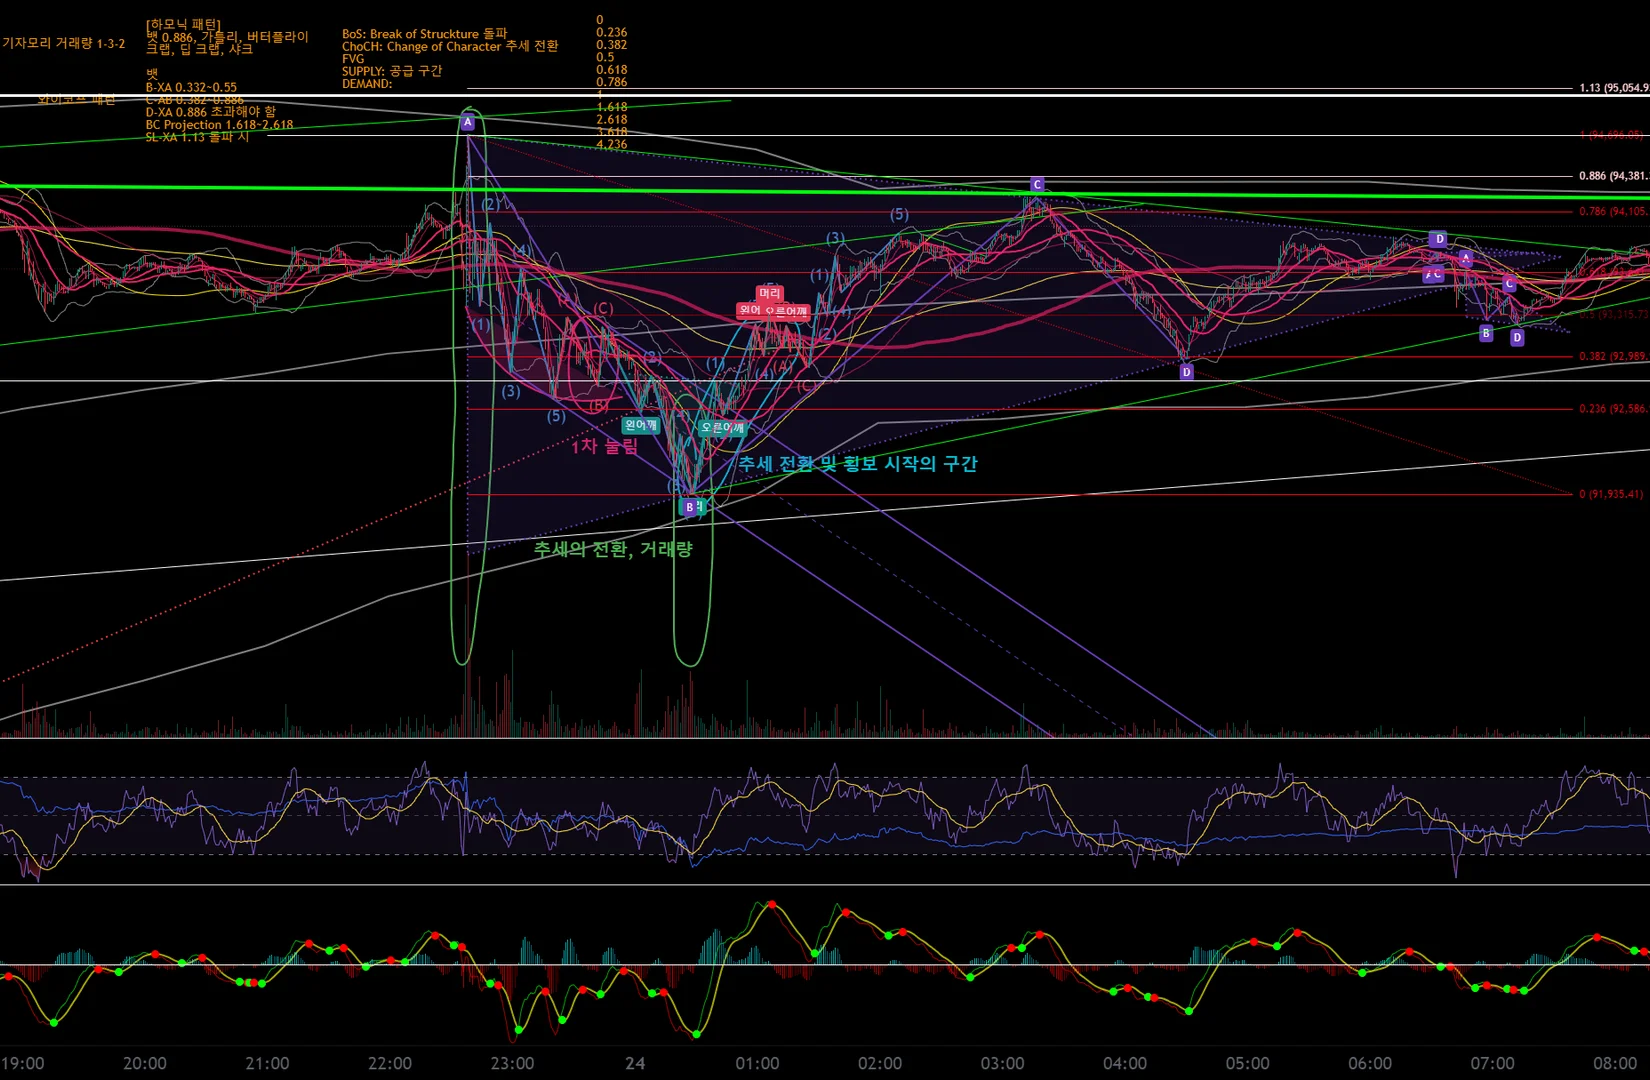The height and width of the screenshot is (1080, 1650).
Task: Click the 05:00 time axis label
Action: point(1247,1063)
